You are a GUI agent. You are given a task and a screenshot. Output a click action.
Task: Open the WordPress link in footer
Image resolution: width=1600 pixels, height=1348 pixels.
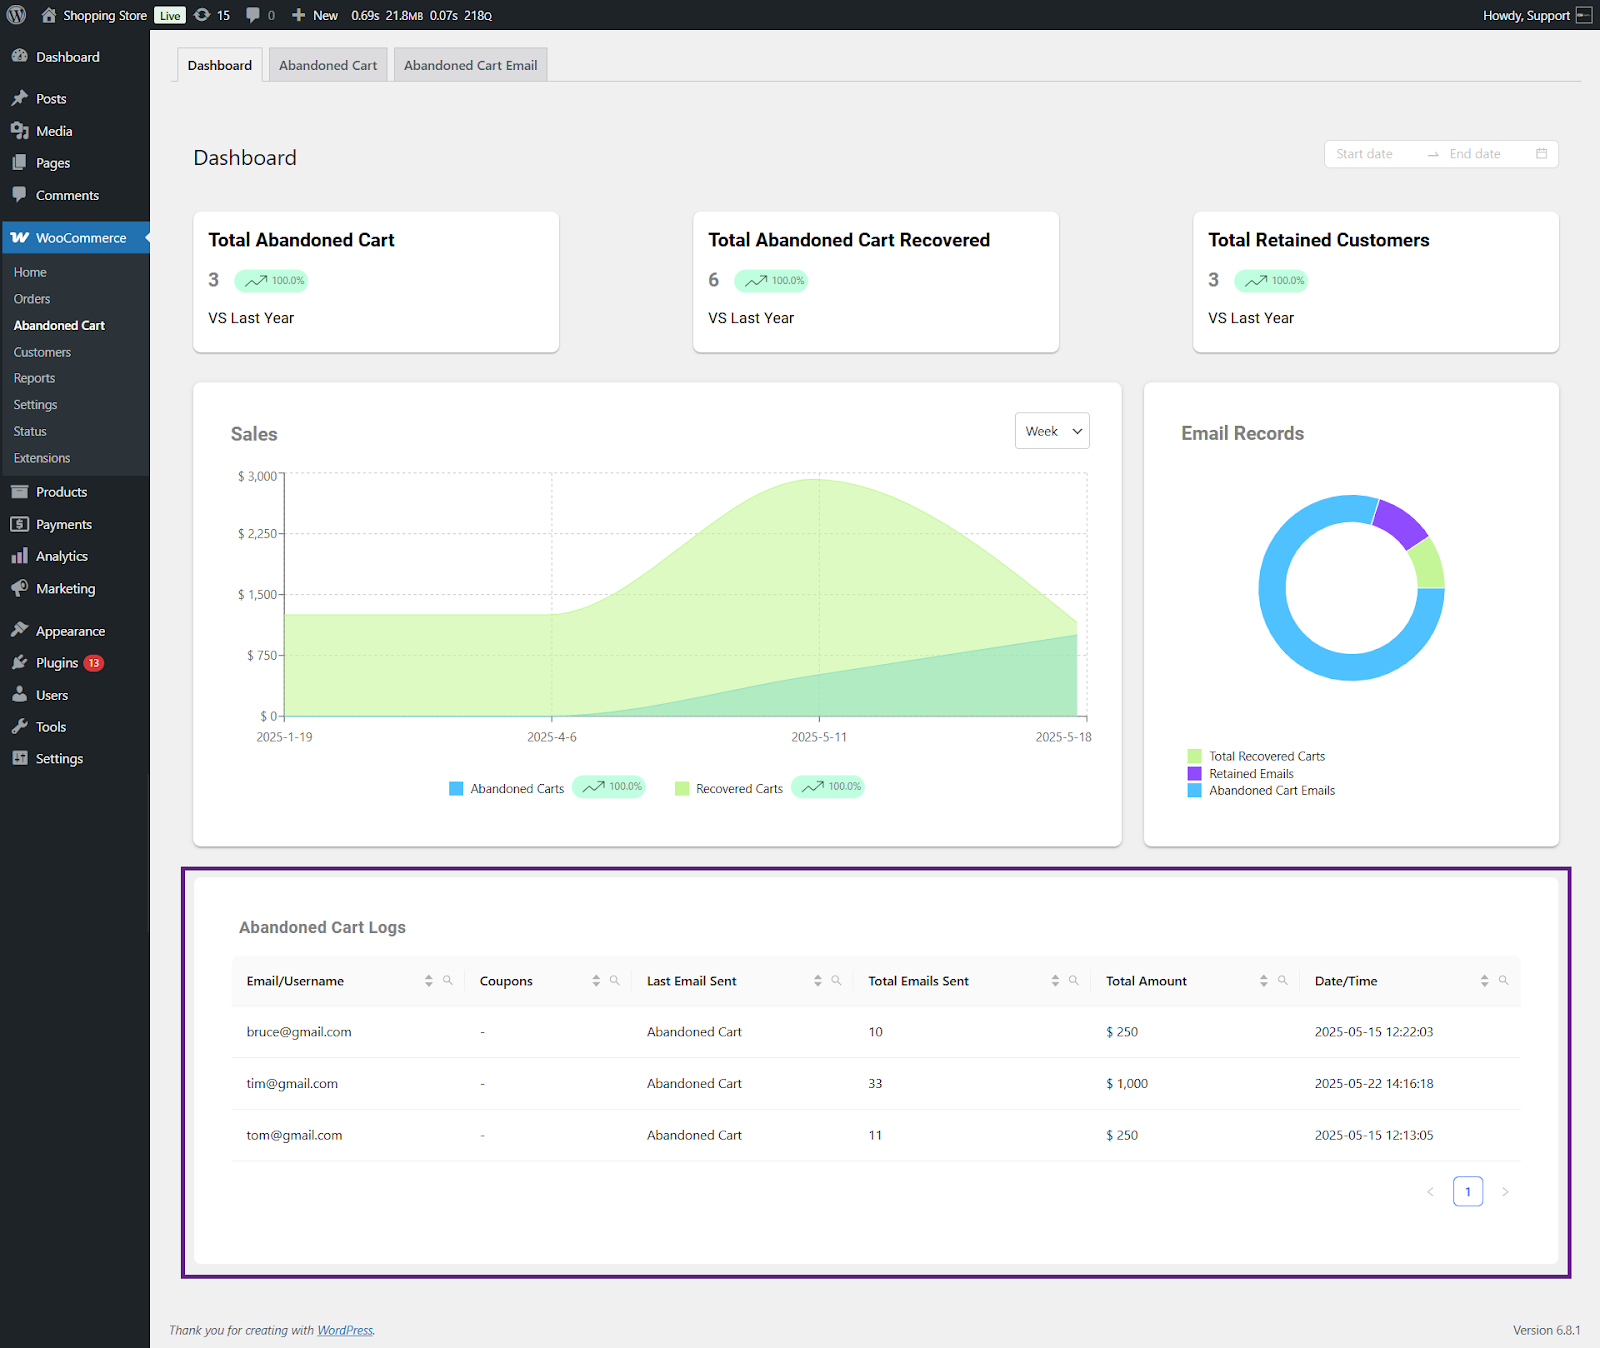coord(345,1330)
